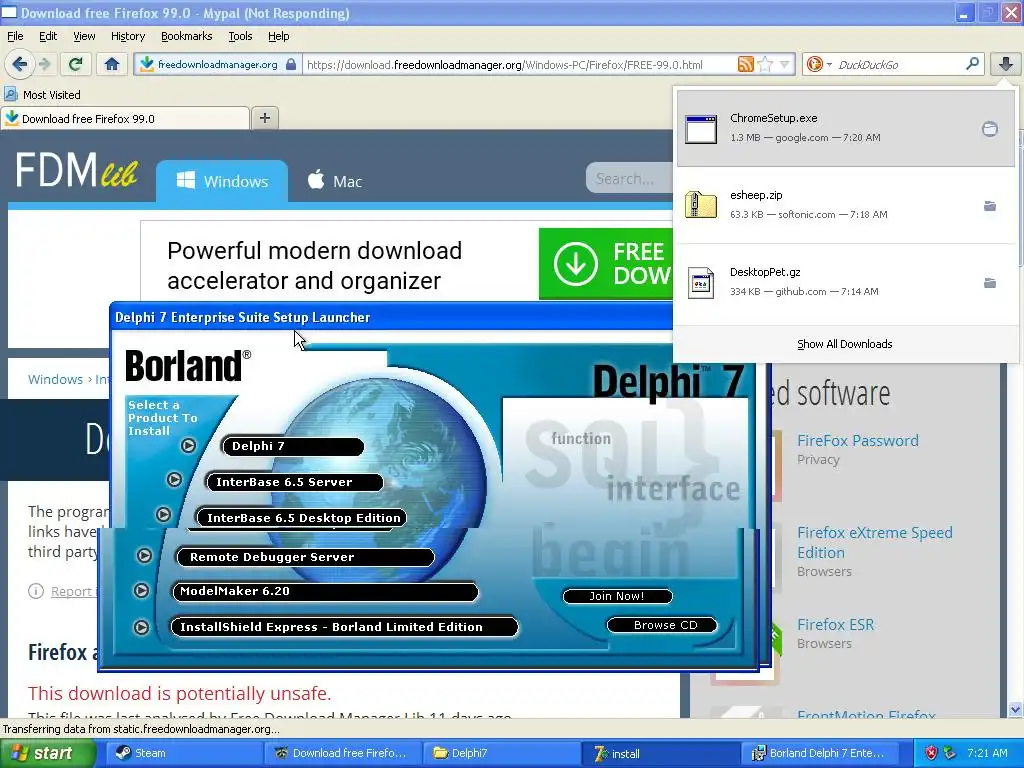Choose ModelMaker 6.20 install option
The height and width of the screenshot is (768, 1024).
[x=325, y=592]
